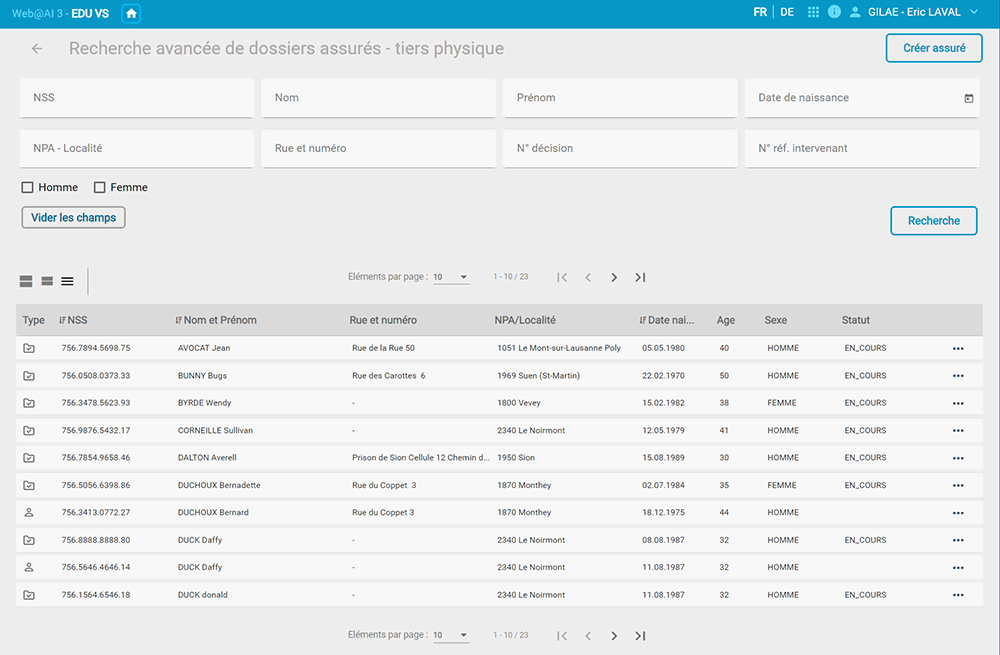1000x655 pixels.
Task: Click the Créer assuré button
Action: click(x=933, y=47)
